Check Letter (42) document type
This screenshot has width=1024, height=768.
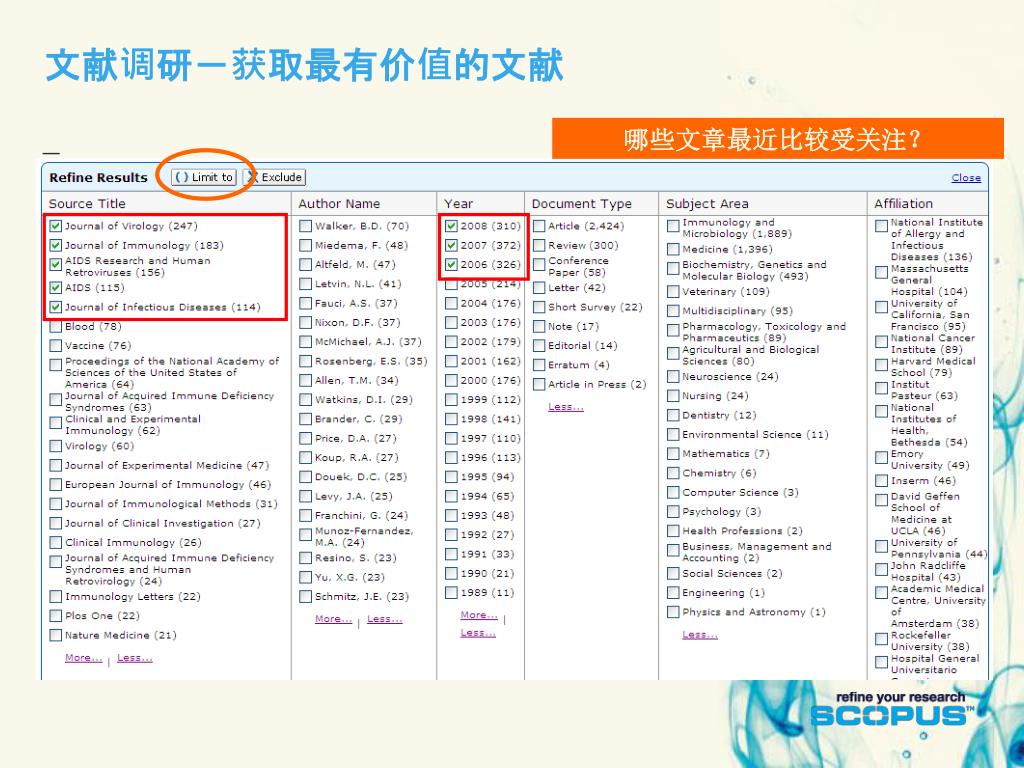pyautogui.click(x=539, y=287)
